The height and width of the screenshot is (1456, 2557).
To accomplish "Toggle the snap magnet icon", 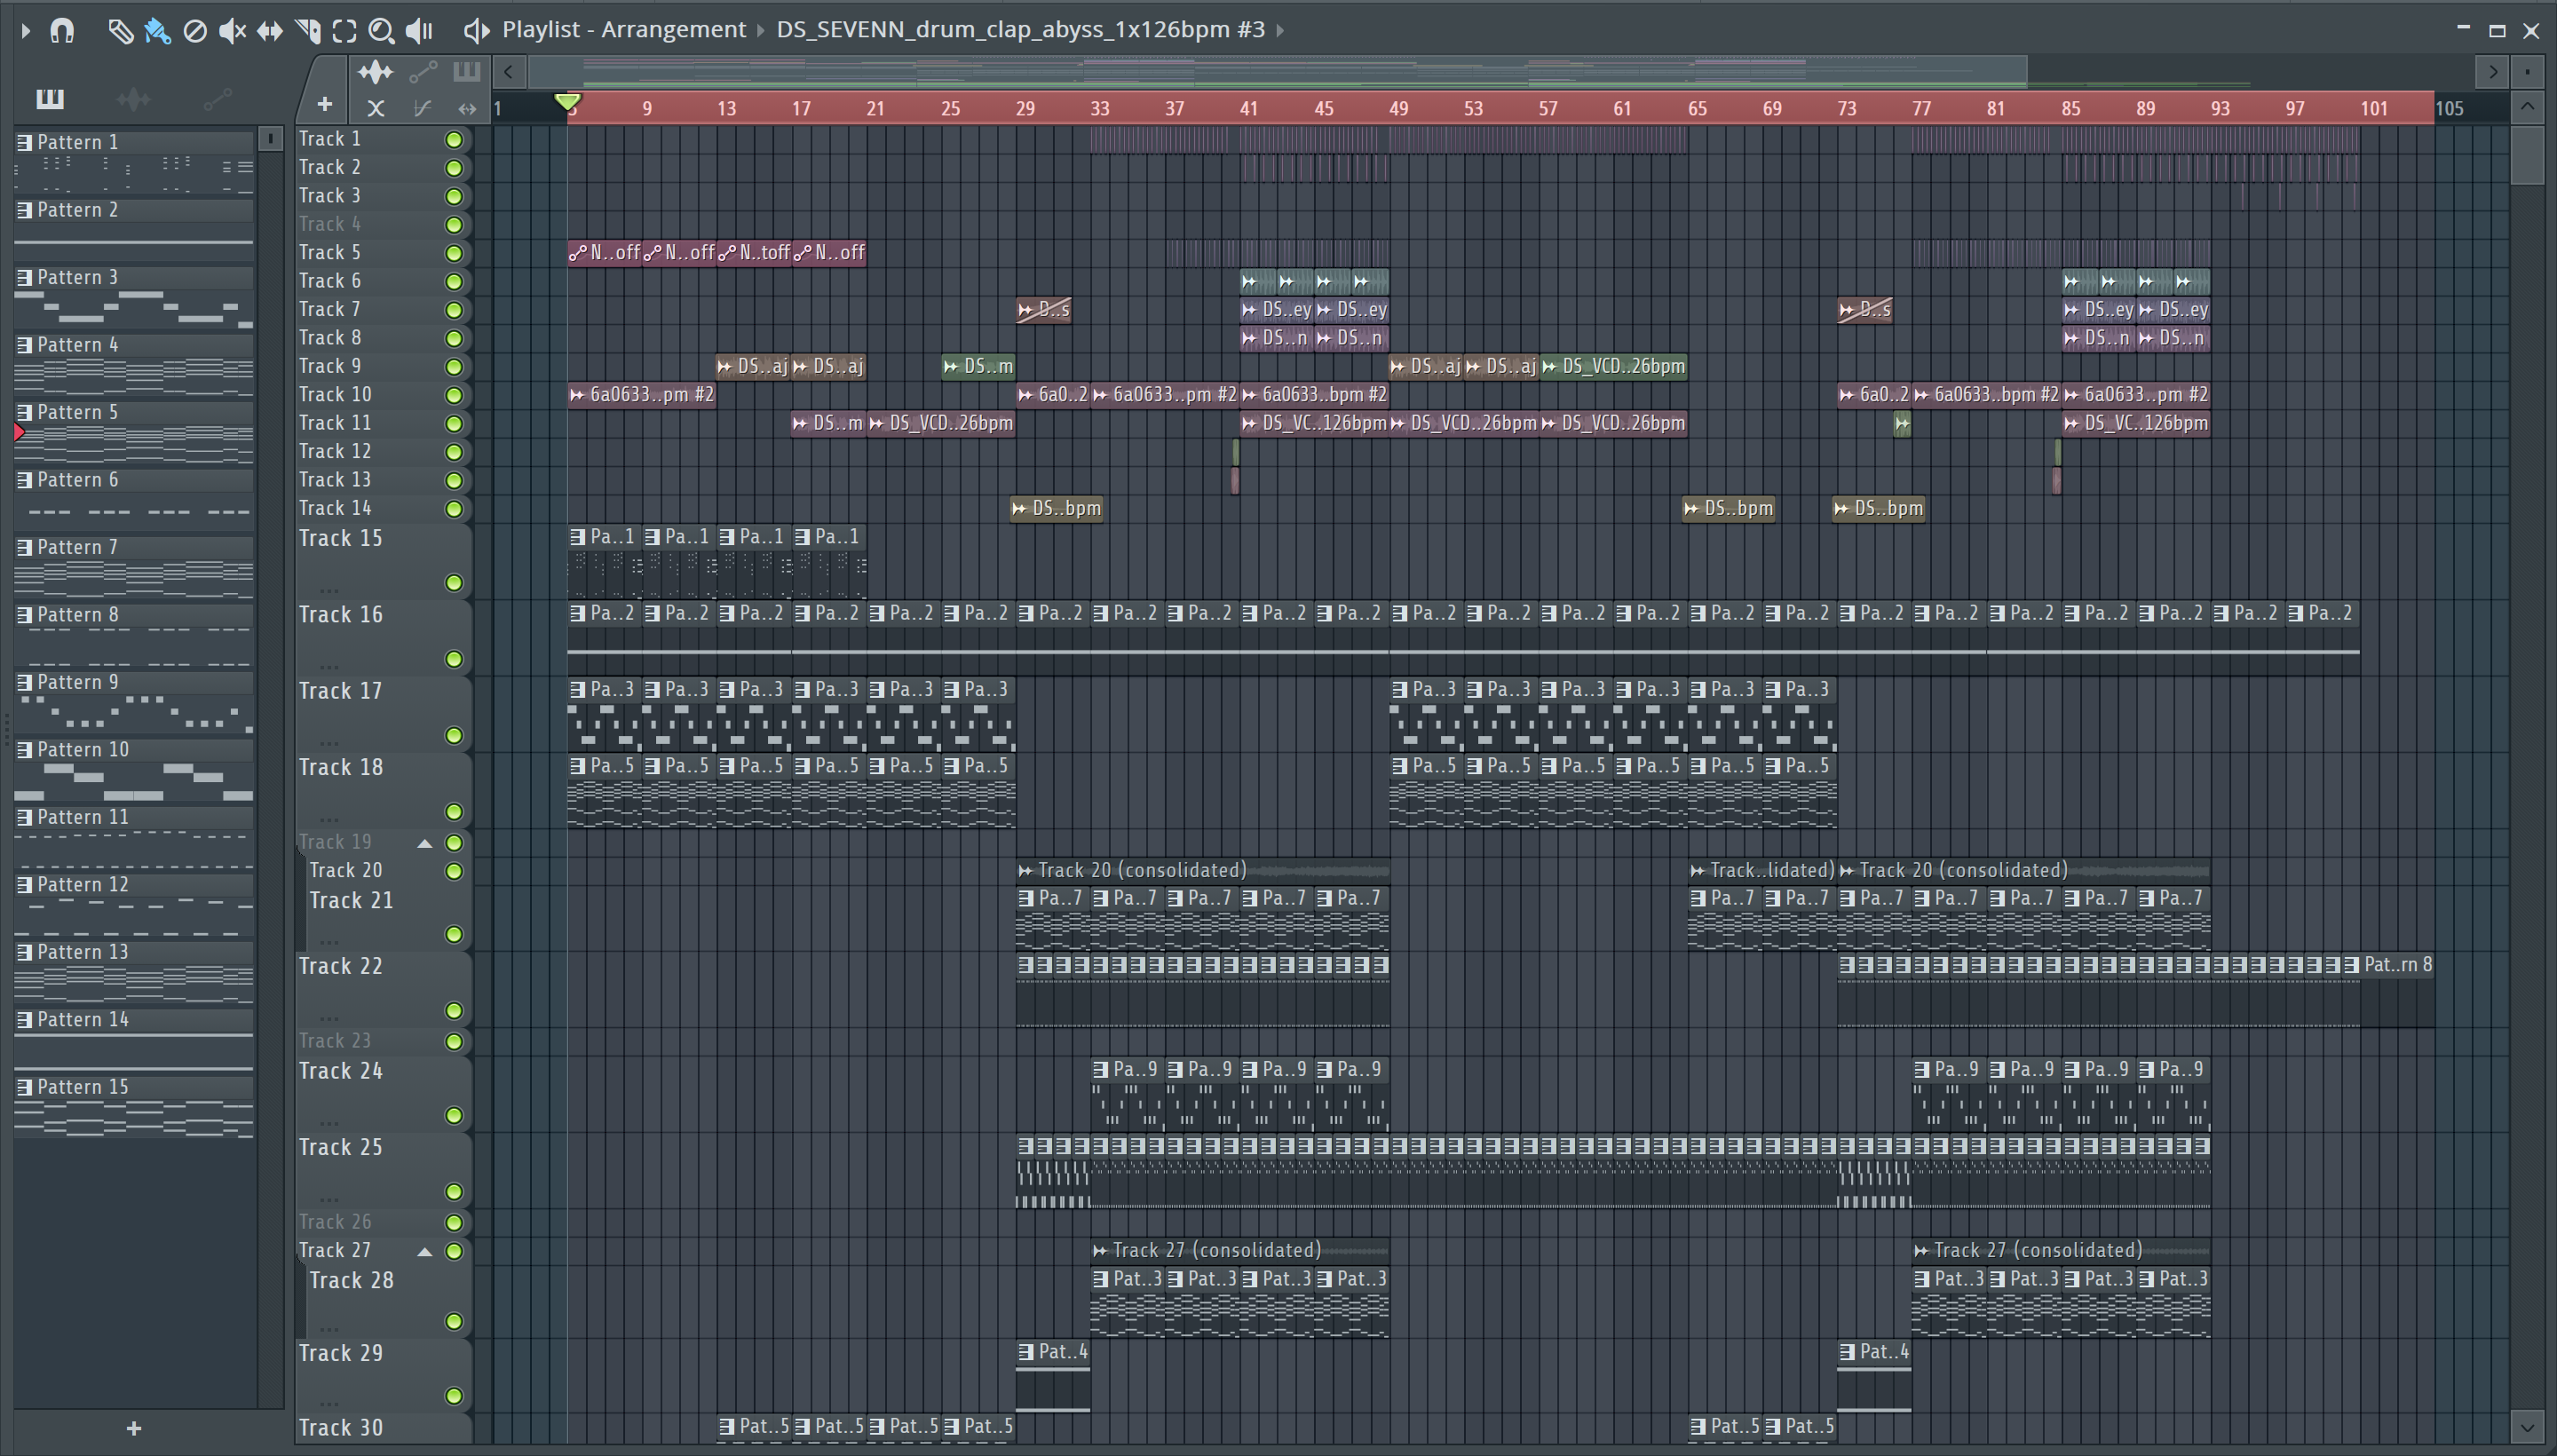I will click(x=62, y=31).
